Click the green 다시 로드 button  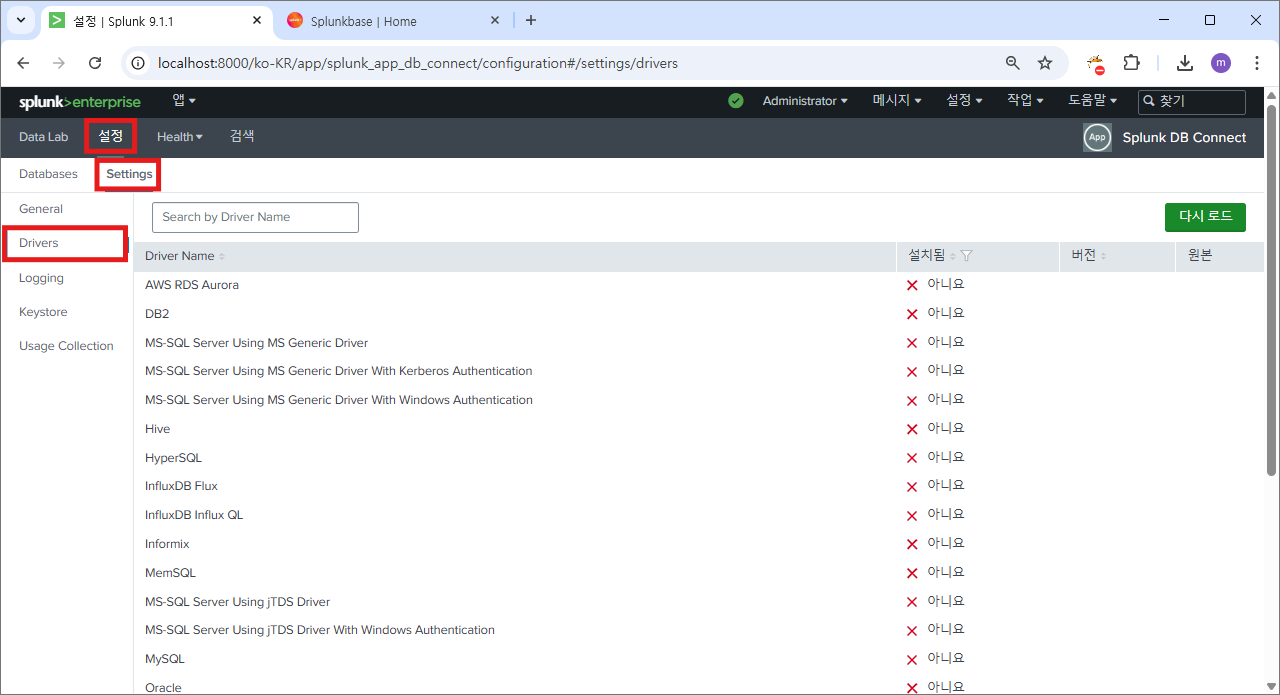click(x=1205, y=217)
